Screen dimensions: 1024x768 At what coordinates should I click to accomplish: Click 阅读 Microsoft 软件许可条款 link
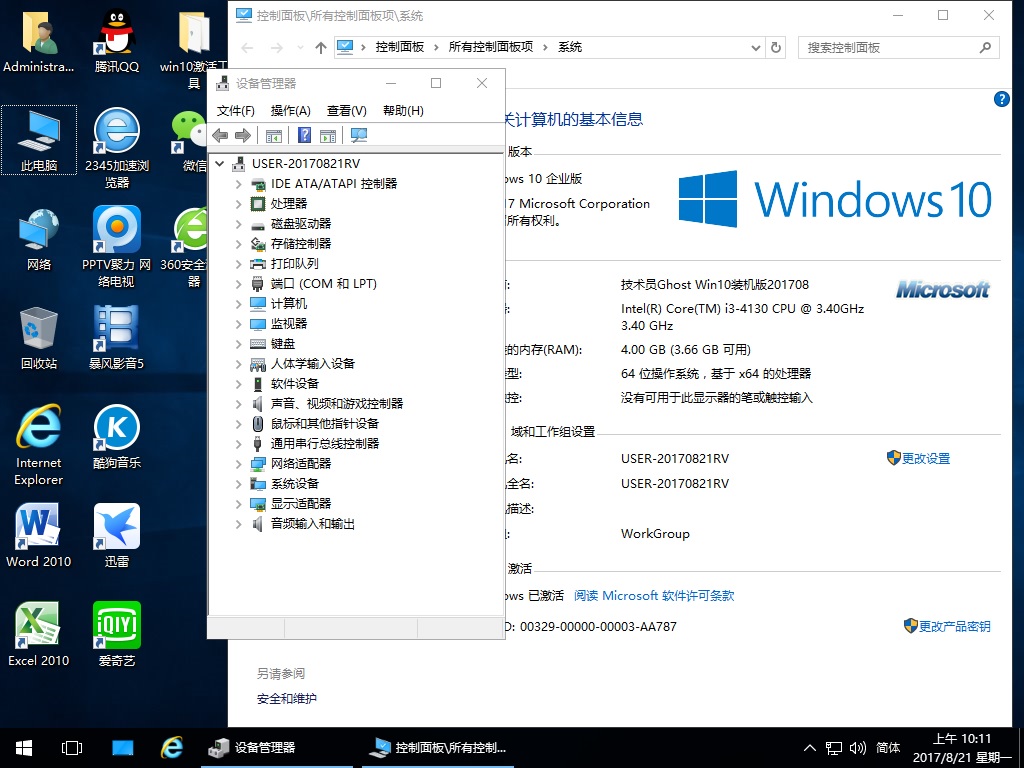[654, 595]
